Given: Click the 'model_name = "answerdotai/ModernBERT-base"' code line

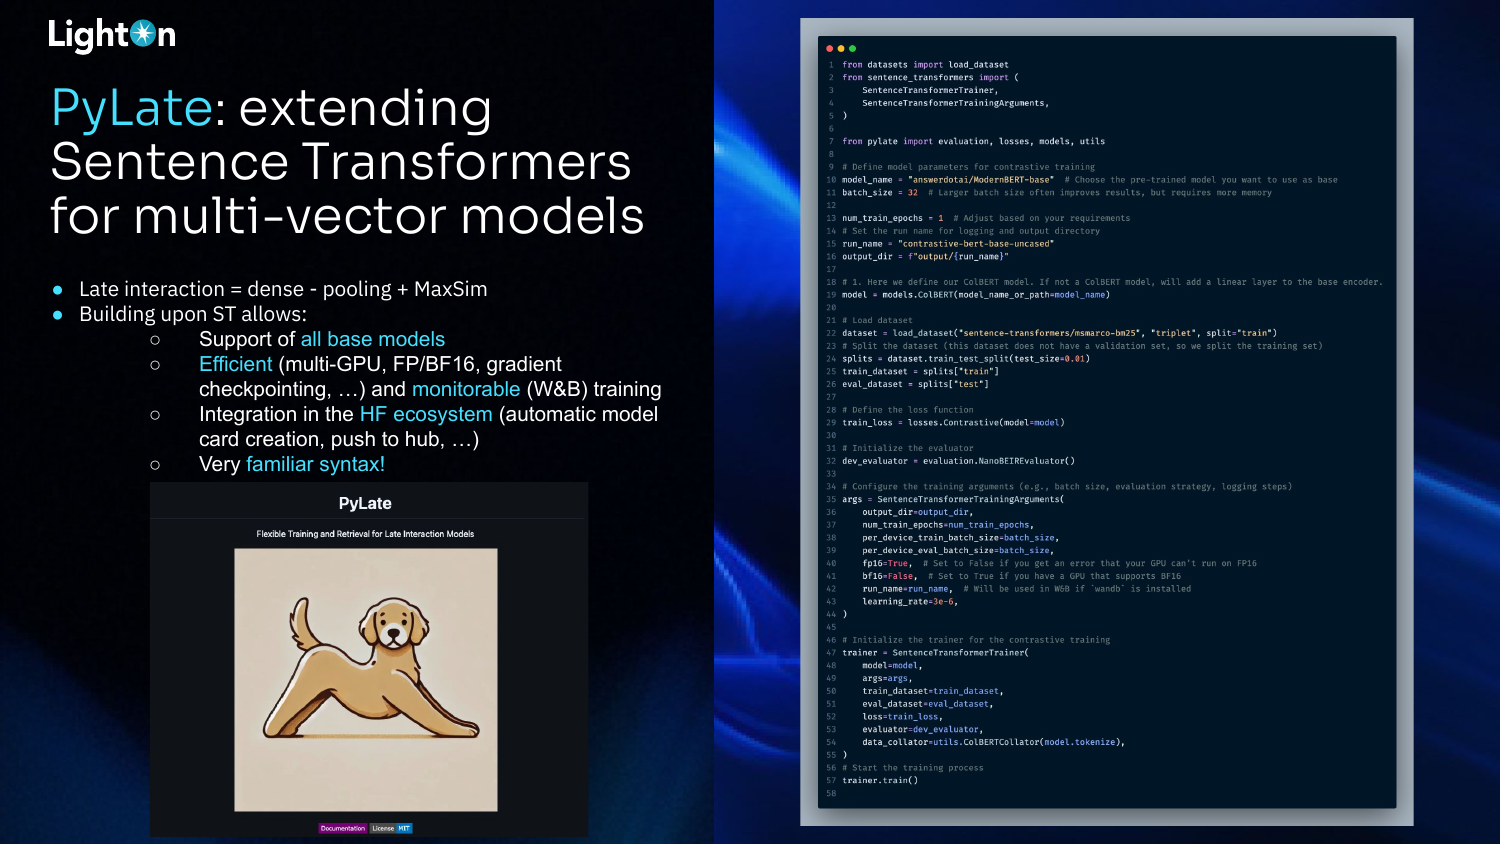Looking at the screenshot, I should (1090, 180).
